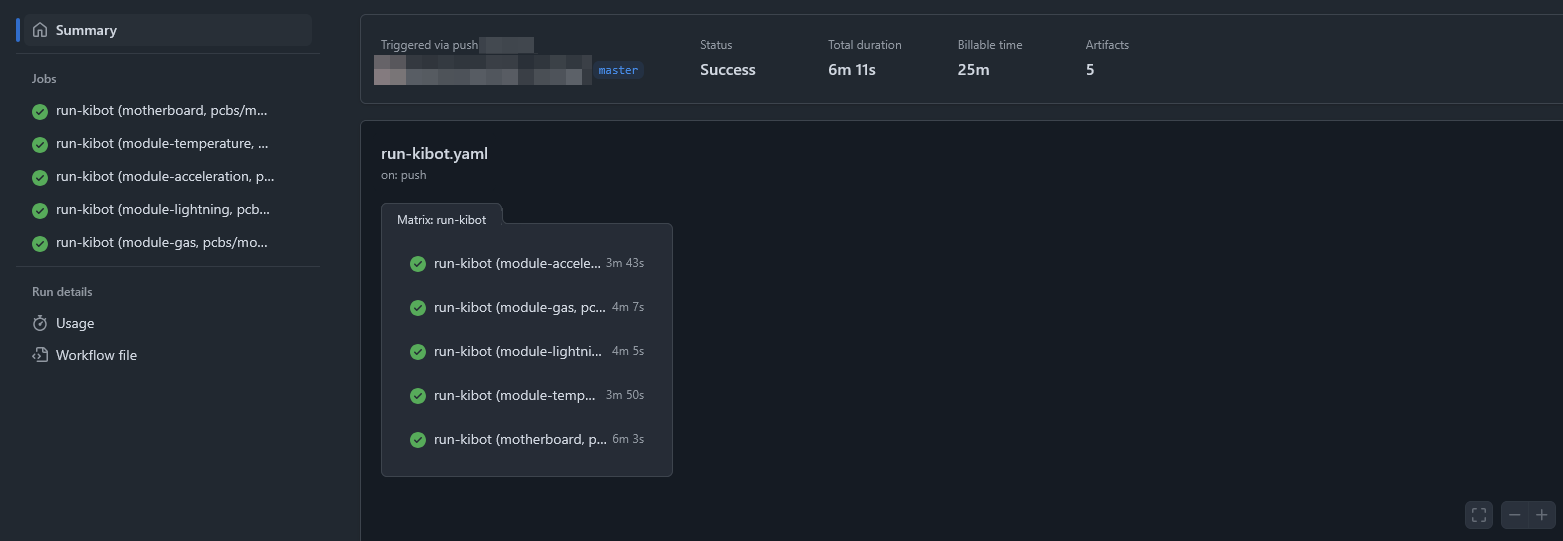Viewport: 1563px width, 541px height.
Task: Click the fullscreen graph icon
Action: (1478, 515)
